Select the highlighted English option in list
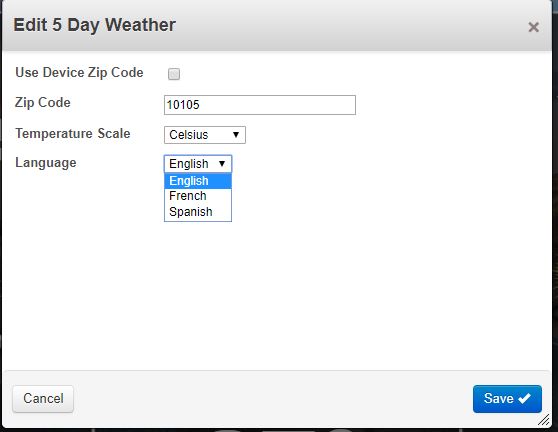This screenshot has width=558, height=432. [x=198, y=181]
